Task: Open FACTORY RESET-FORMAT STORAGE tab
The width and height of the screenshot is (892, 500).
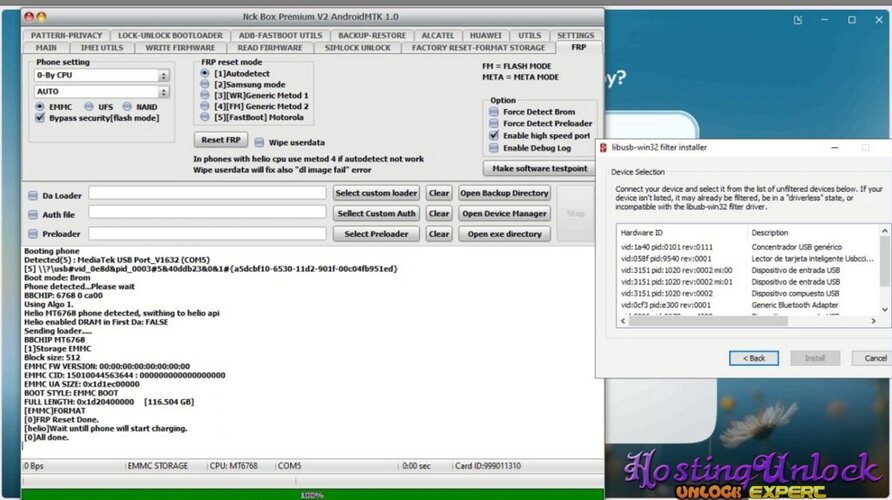Action: pos(478,48)
